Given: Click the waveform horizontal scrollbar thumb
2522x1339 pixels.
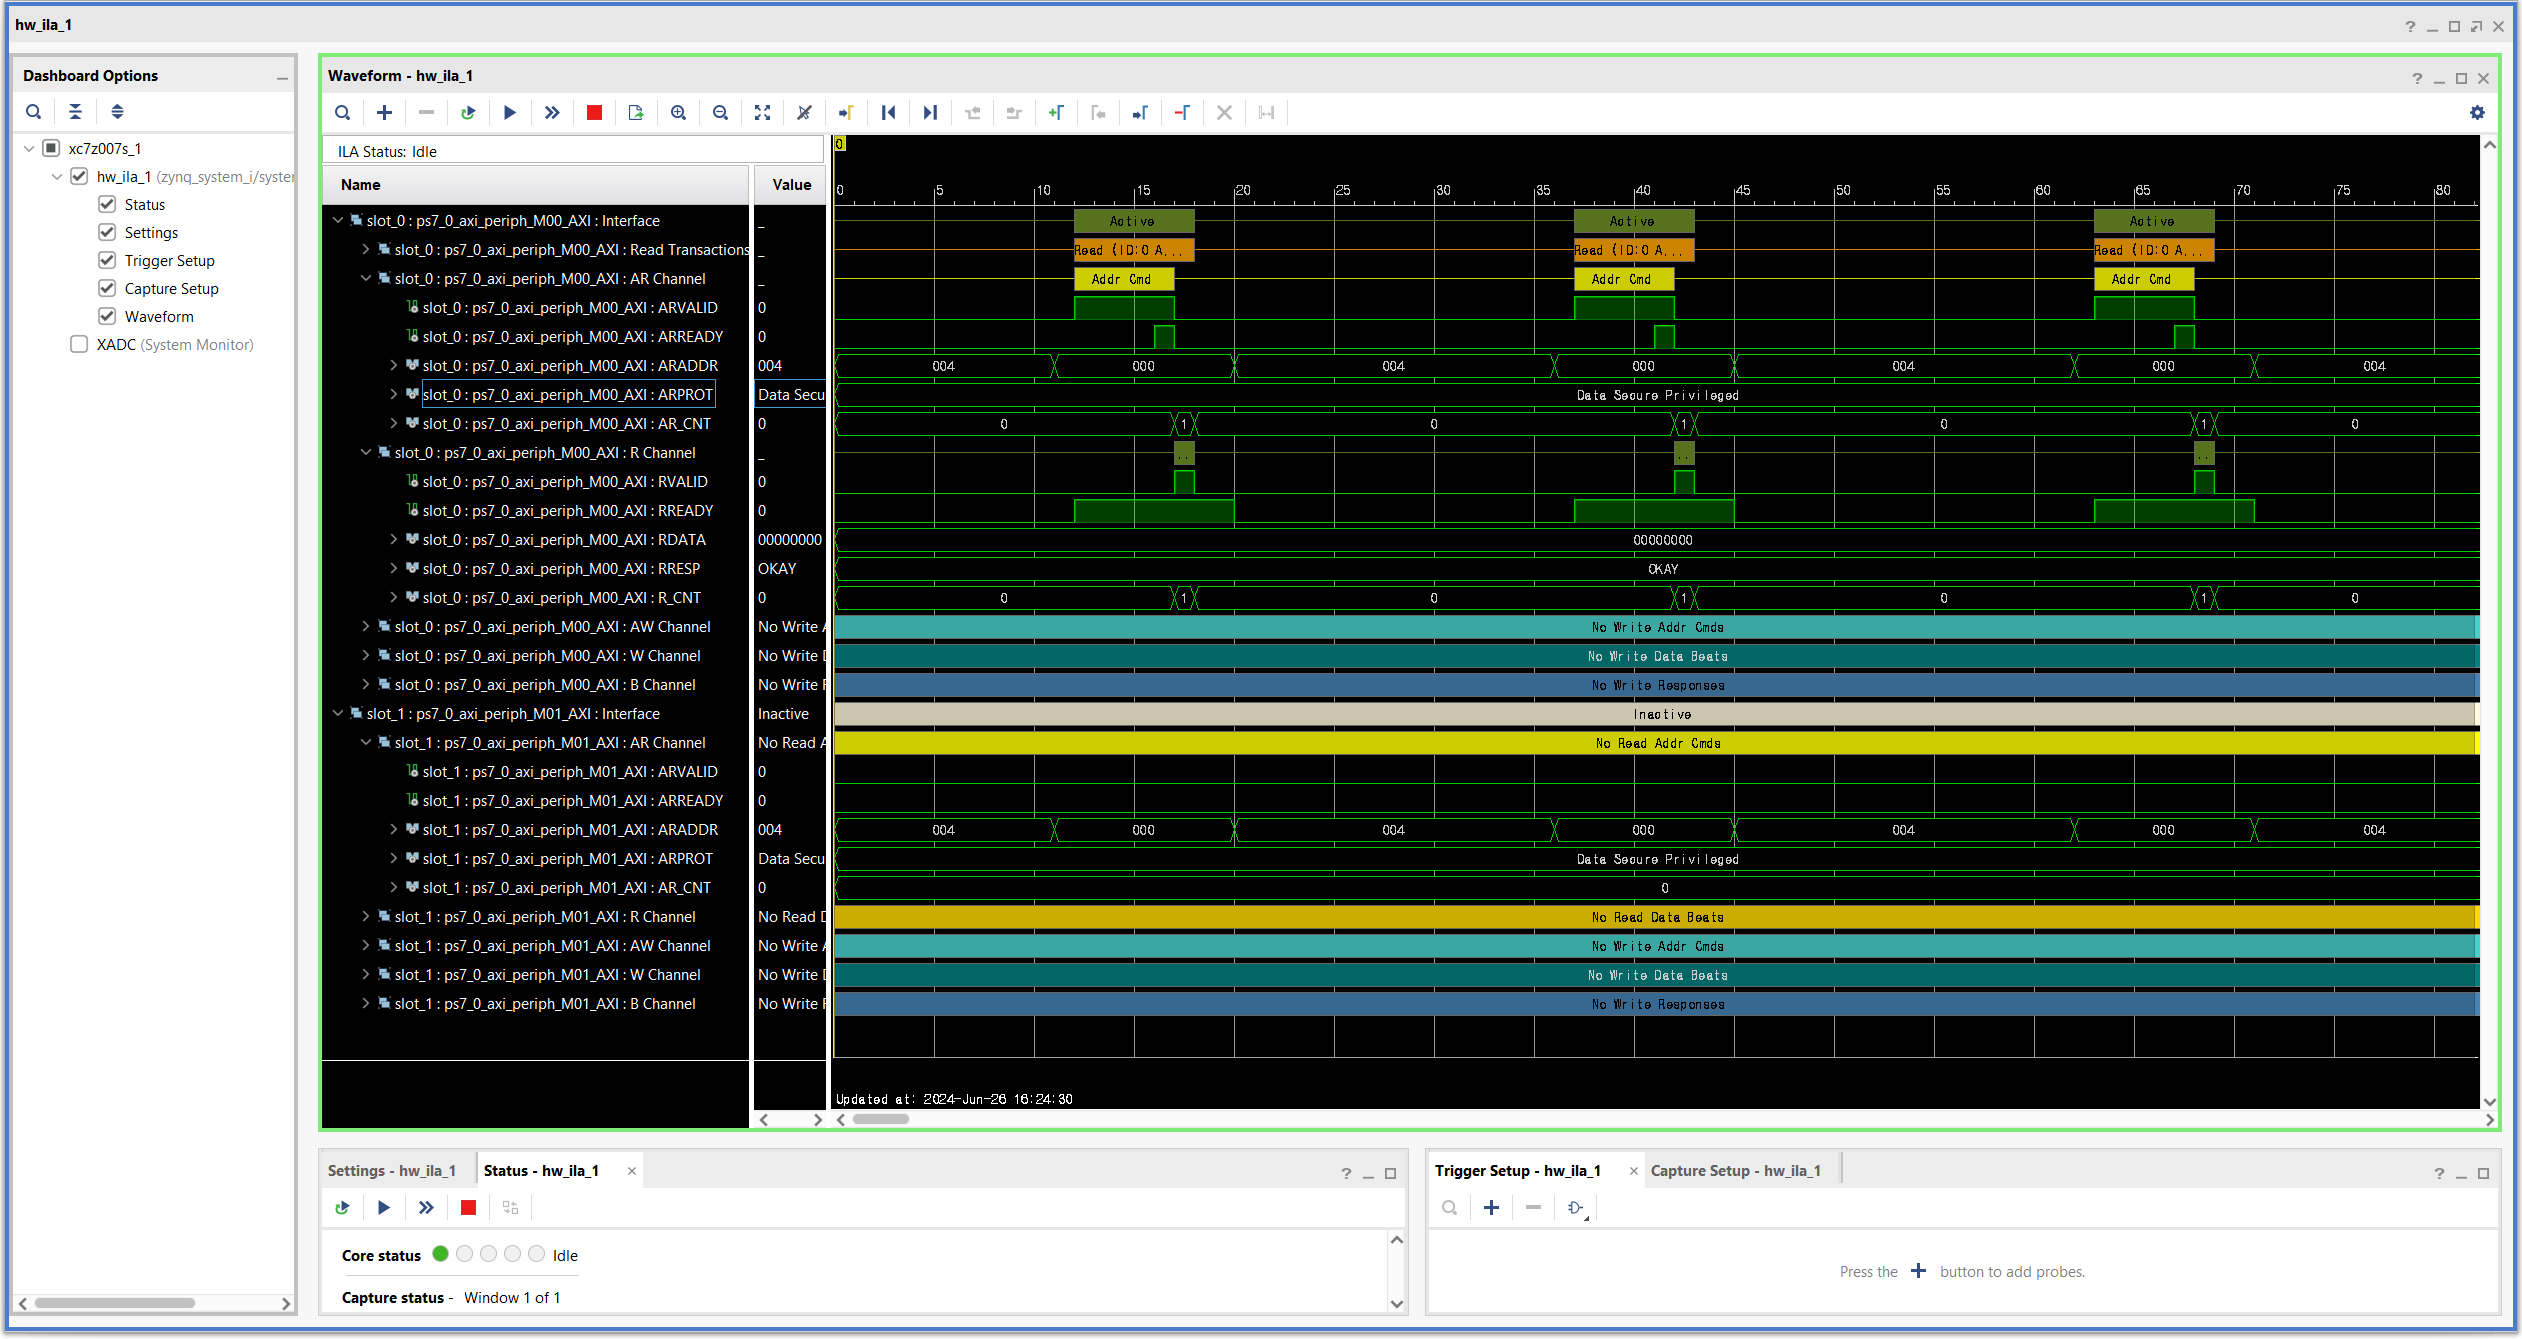Looking at the screenshot, I should click(880, 1119).
